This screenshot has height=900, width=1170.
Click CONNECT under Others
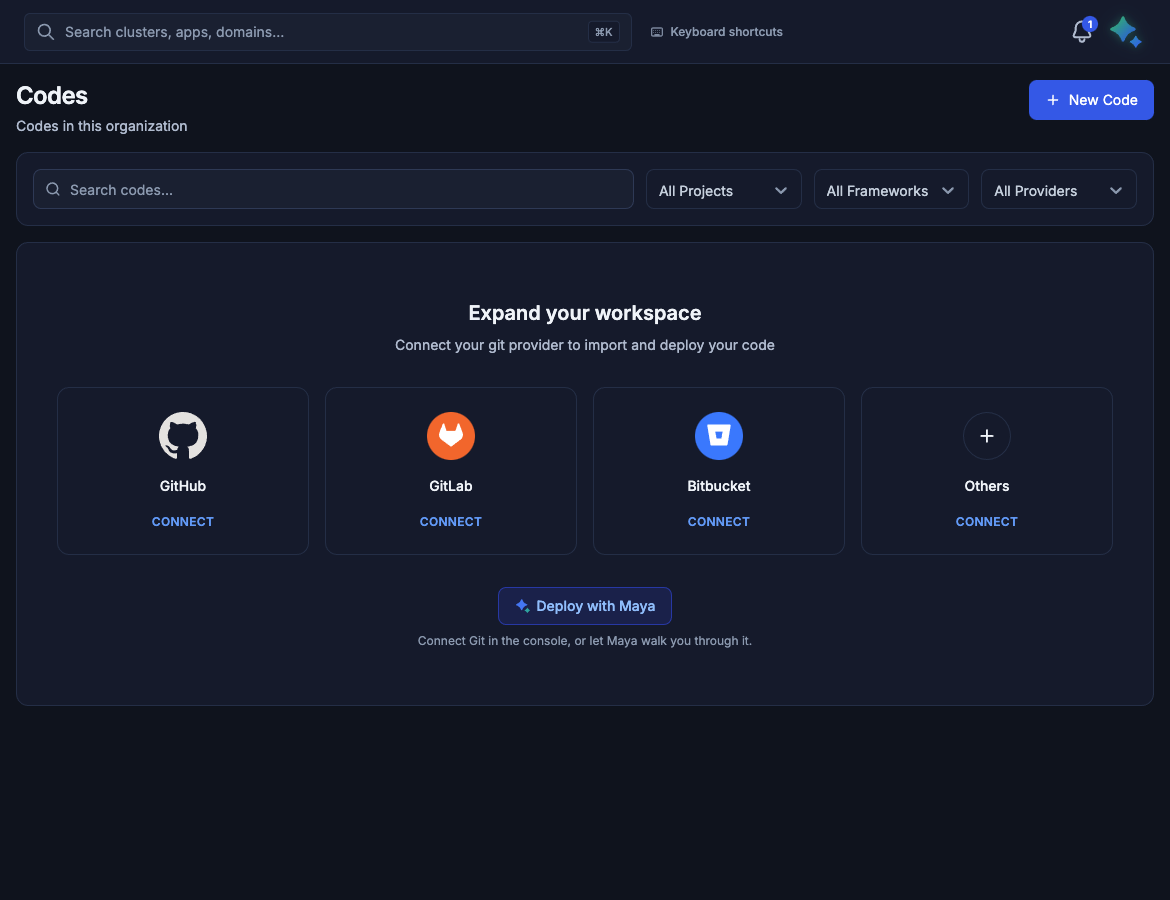coord(986,522)
